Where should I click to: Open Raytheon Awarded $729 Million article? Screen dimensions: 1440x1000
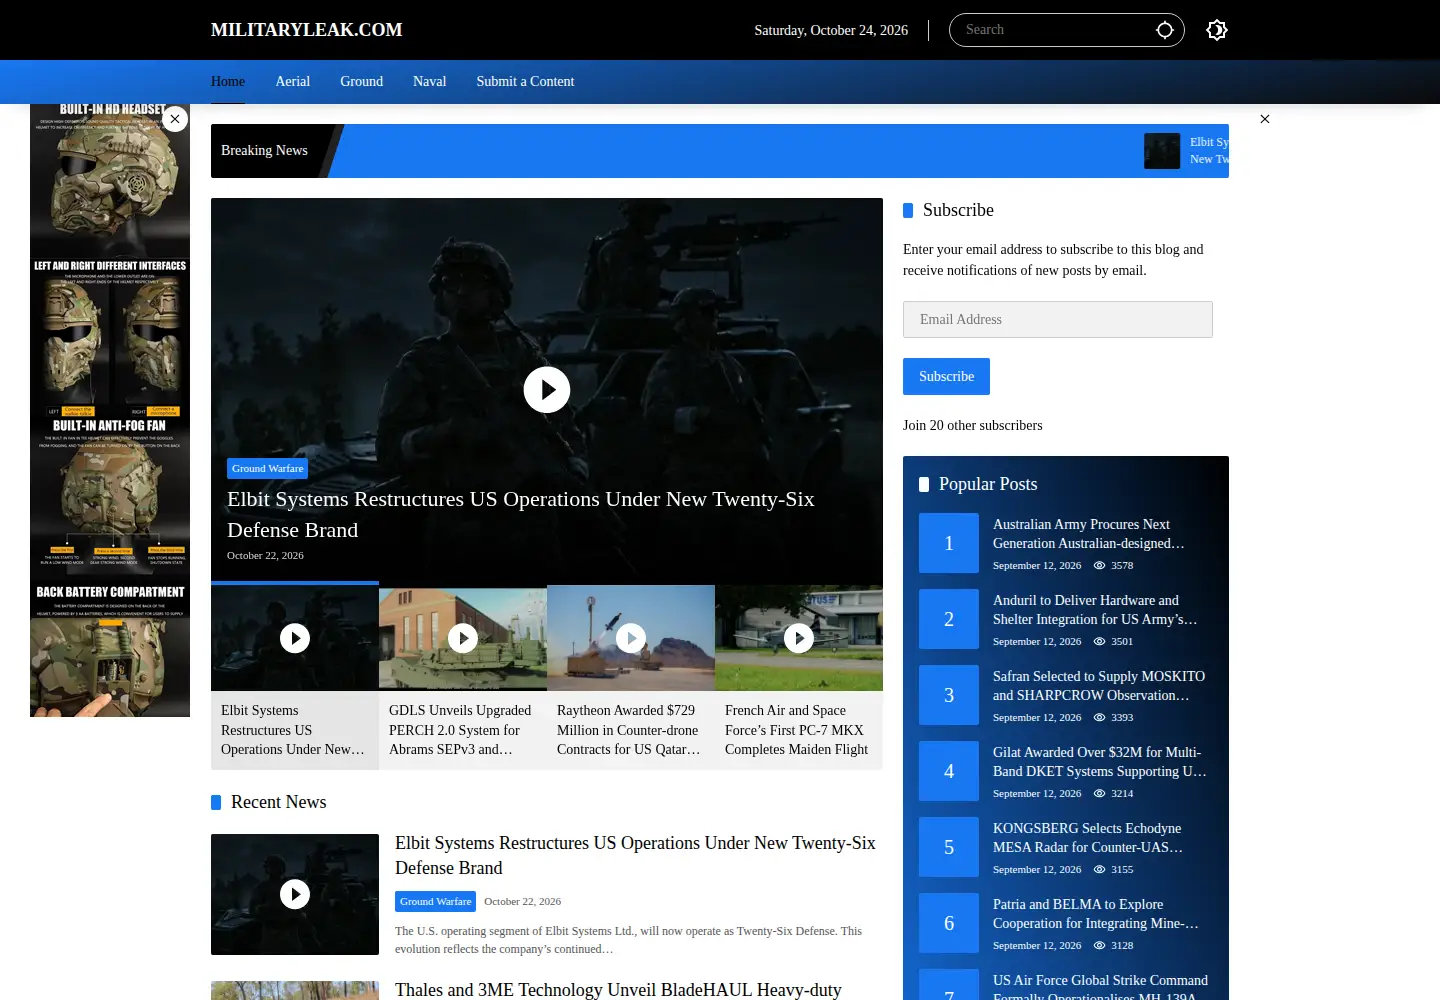pyautogui.click(x=629, y=730)
